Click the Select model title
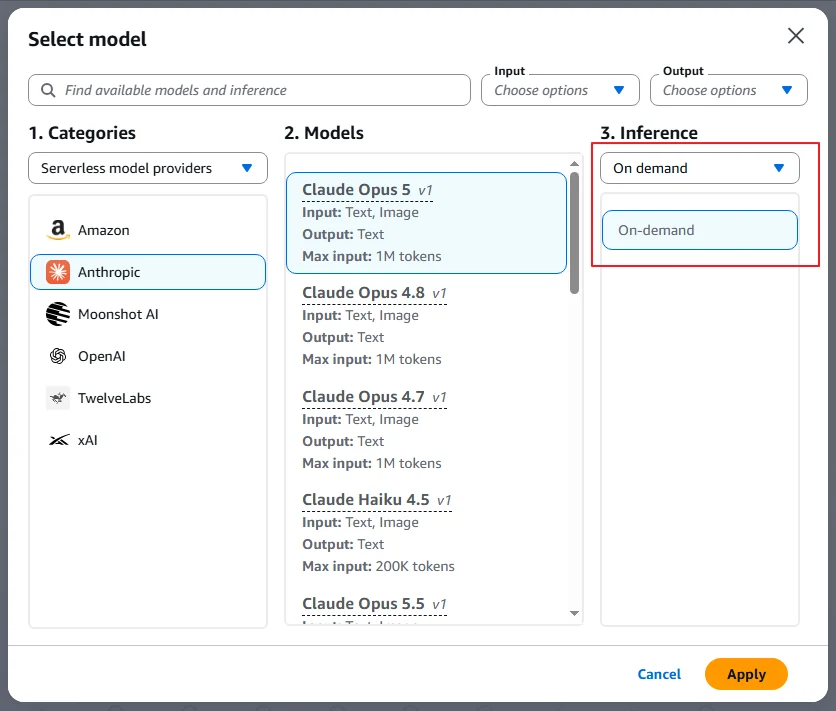The height and width of the screenshot is (711, 836). tap(87, 39)
